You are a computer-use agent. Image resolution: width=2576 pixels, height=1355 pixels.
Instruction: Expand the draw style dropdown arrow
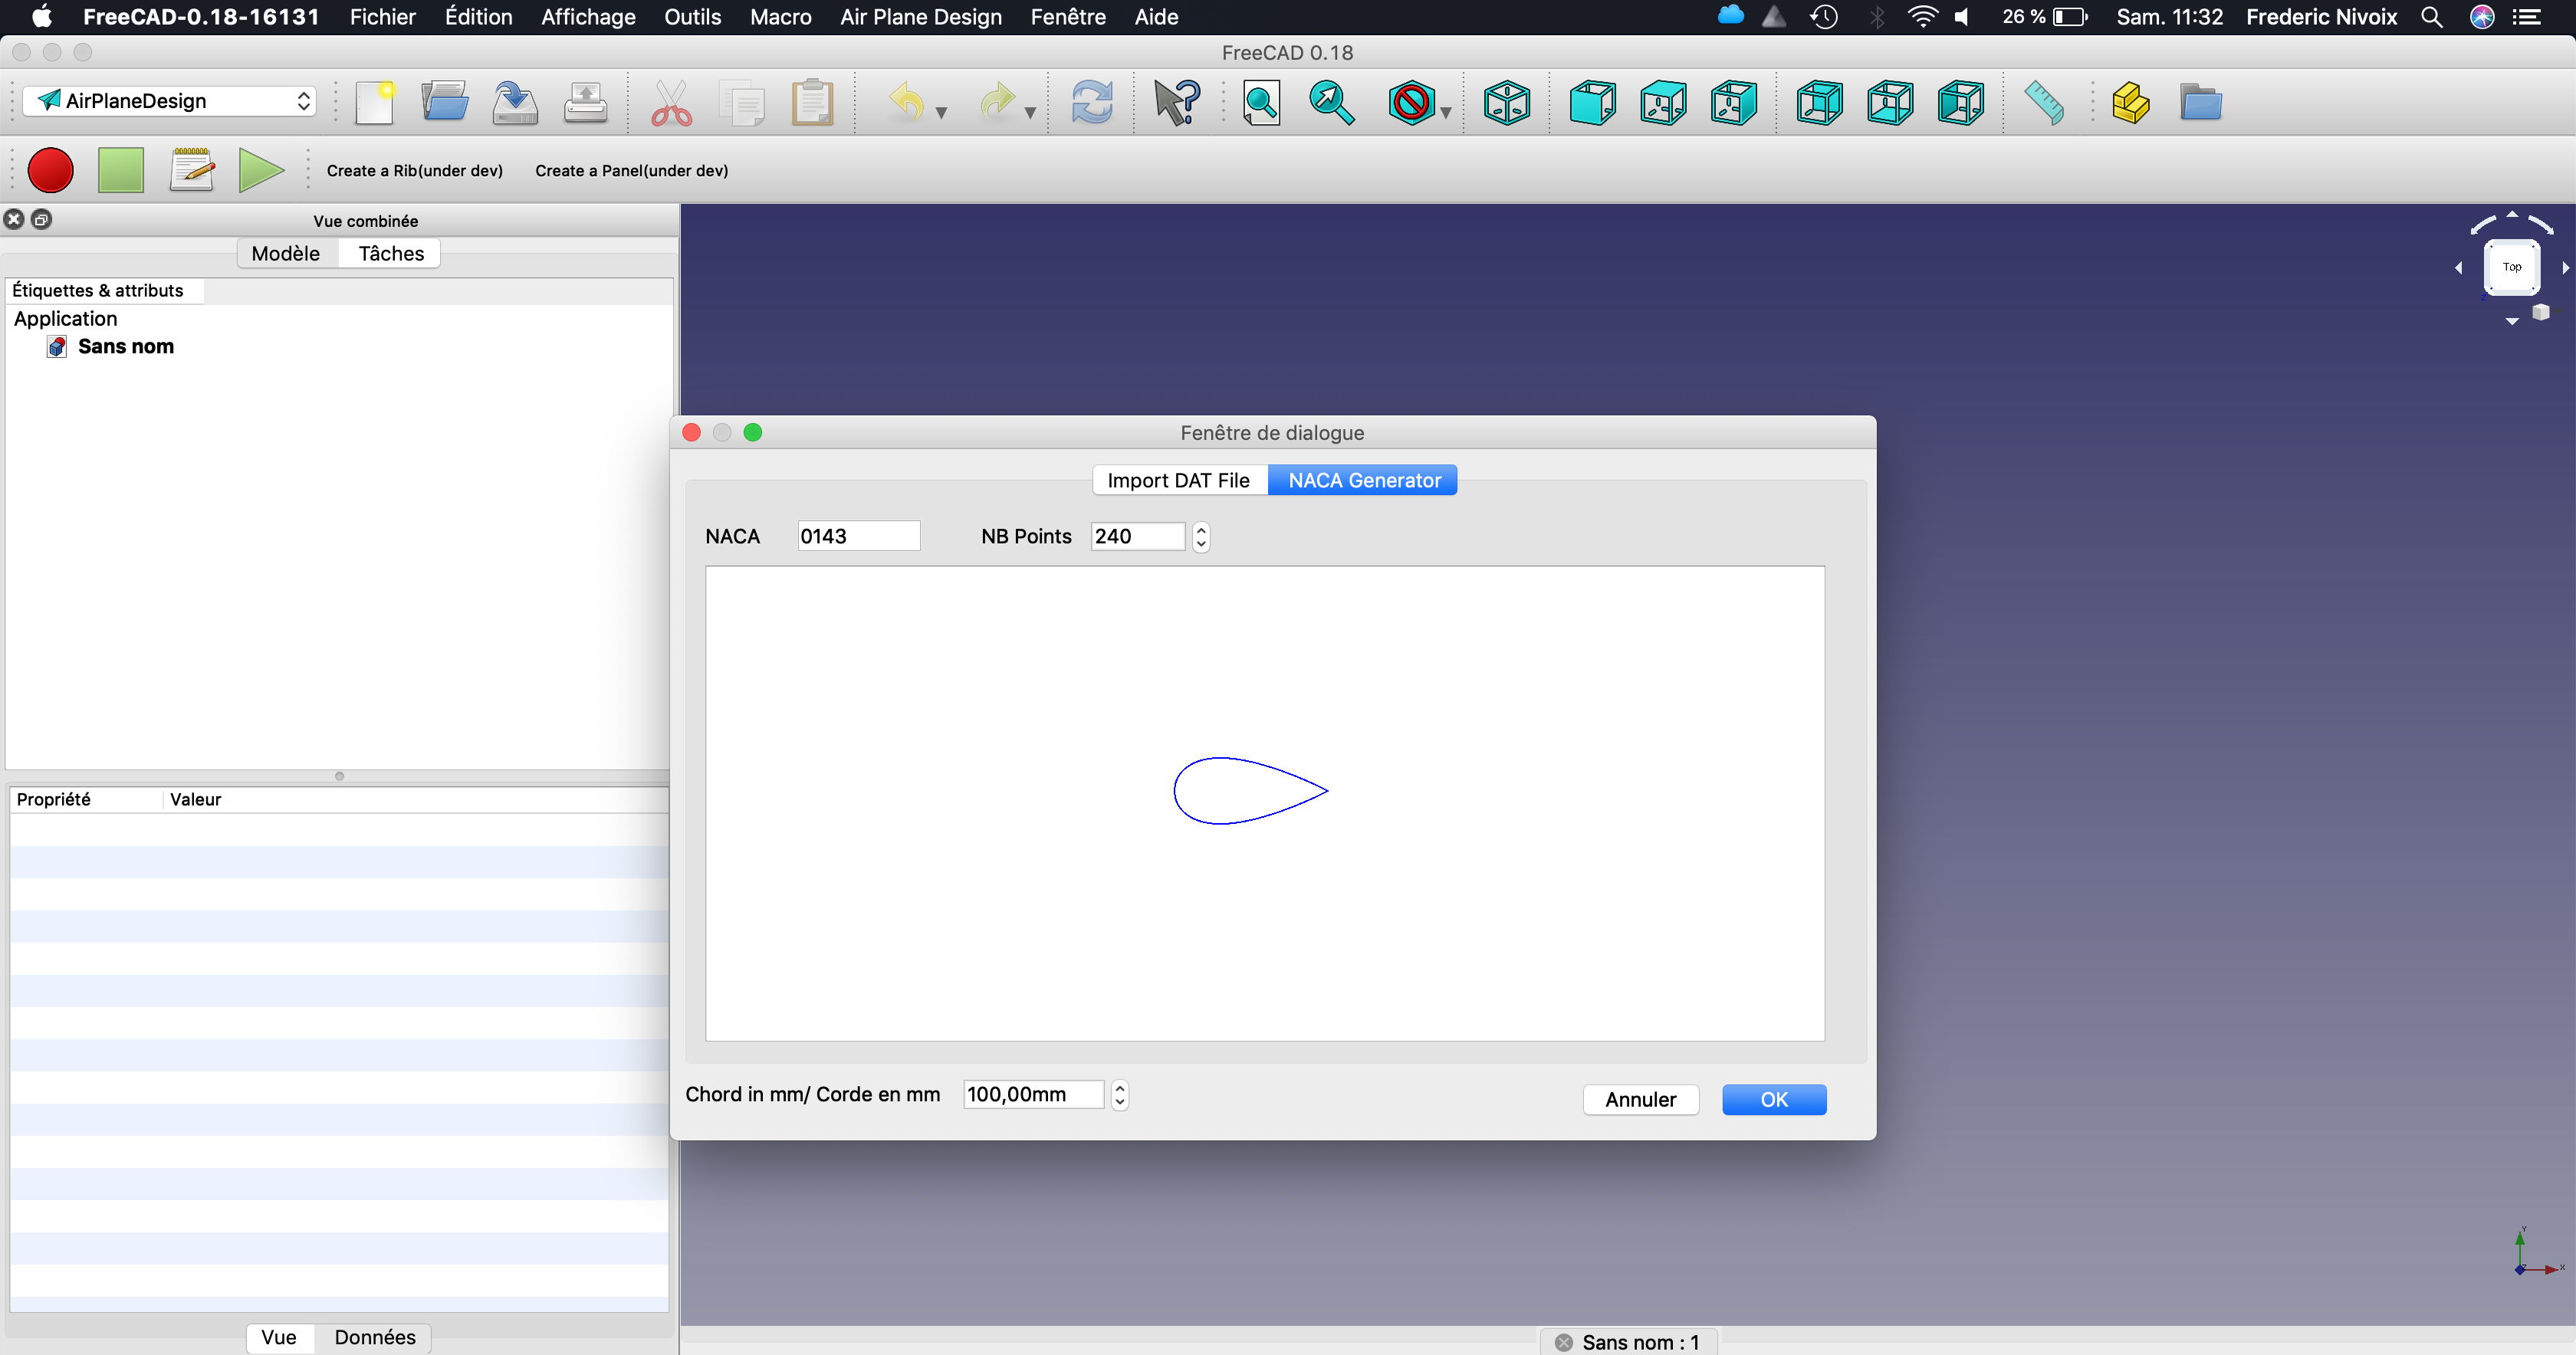(x=1446, y=112)
